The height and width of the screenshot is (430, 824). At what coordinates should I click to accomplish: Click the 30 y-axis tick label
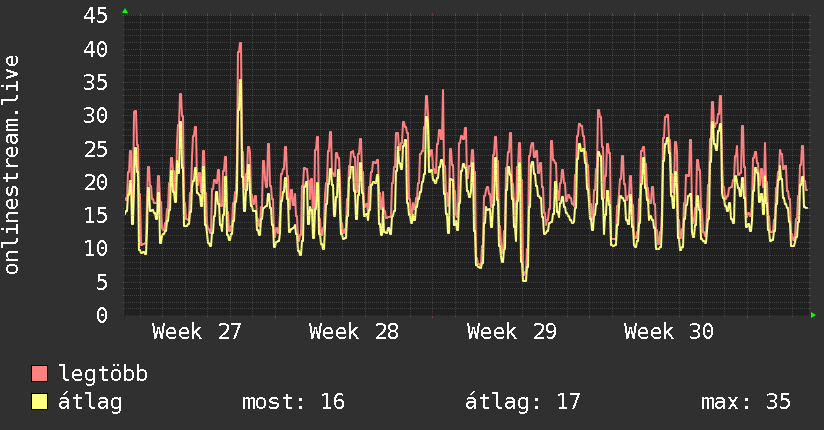pos(96,116)
